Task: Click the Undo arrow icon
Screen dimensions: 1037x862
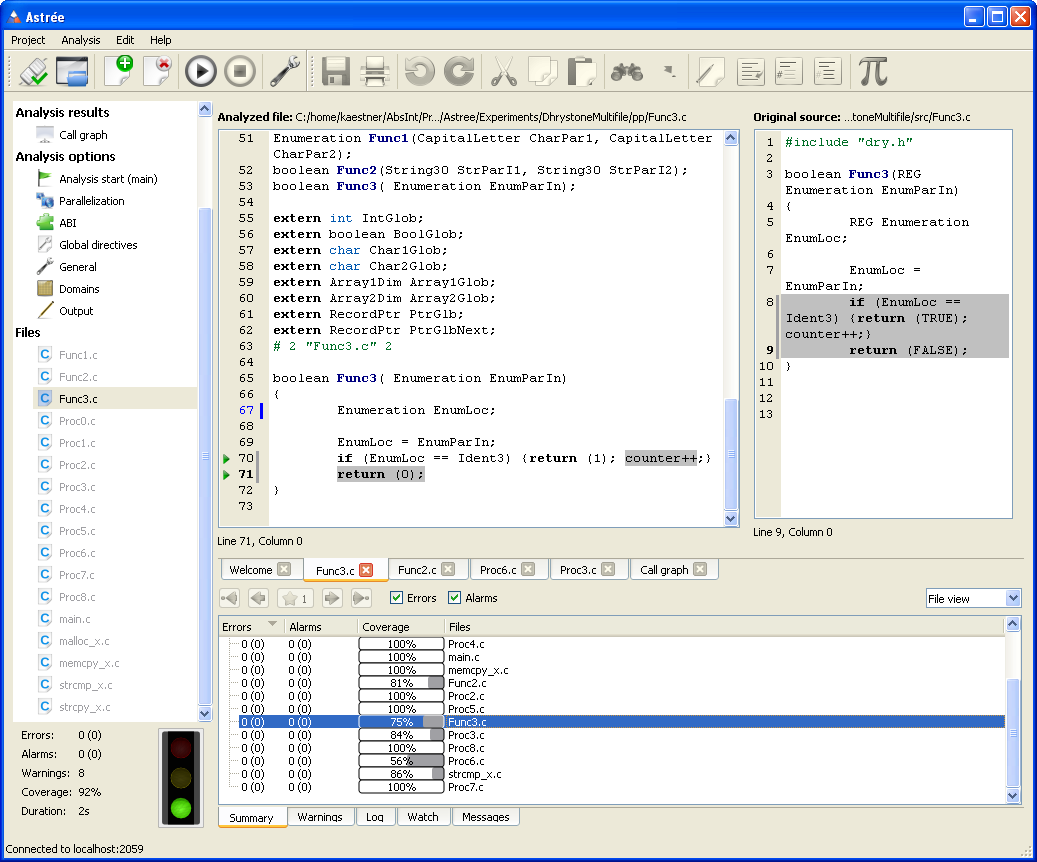Action: tap(420, 71)
